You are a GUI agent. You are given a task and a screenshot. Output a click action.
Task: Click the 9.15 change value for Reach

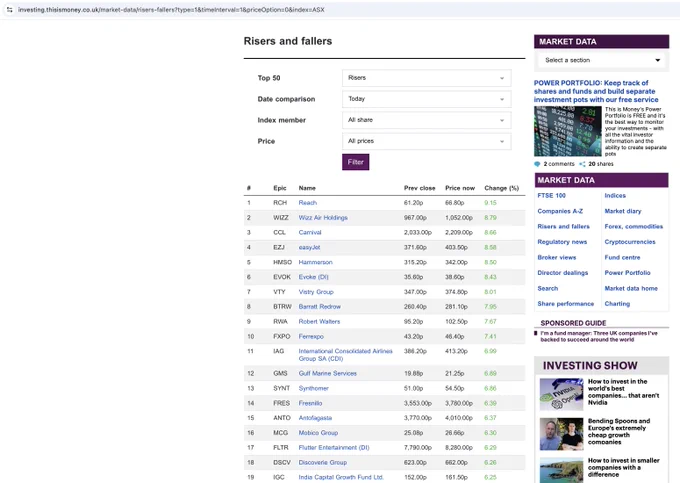pyautogui.click(x=490, y=202)
